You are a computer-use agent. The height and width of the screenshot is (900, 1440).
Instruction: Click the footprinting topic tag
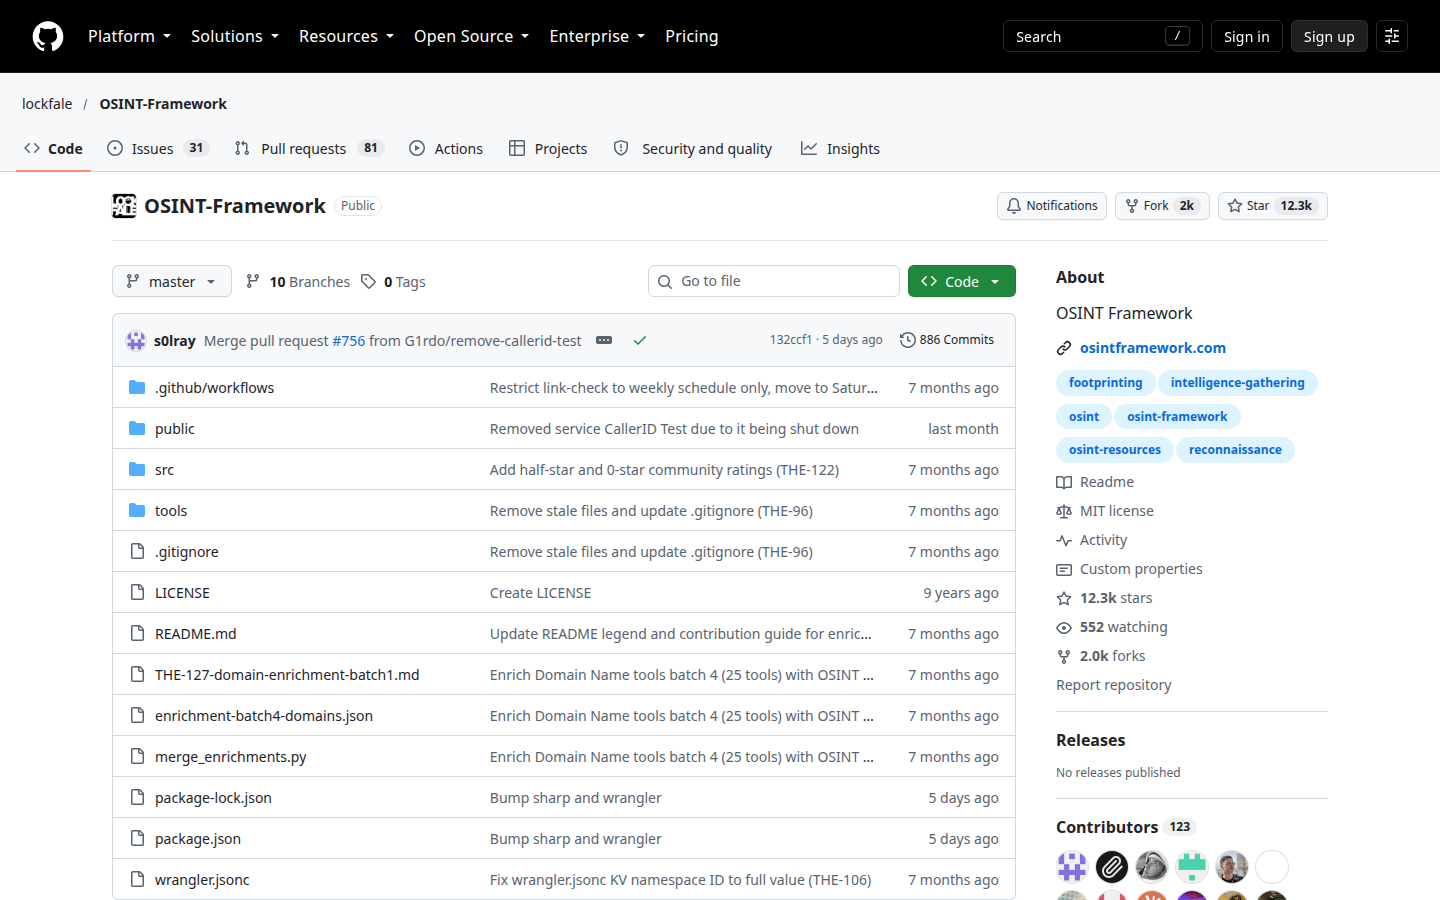pos(1105,383)
